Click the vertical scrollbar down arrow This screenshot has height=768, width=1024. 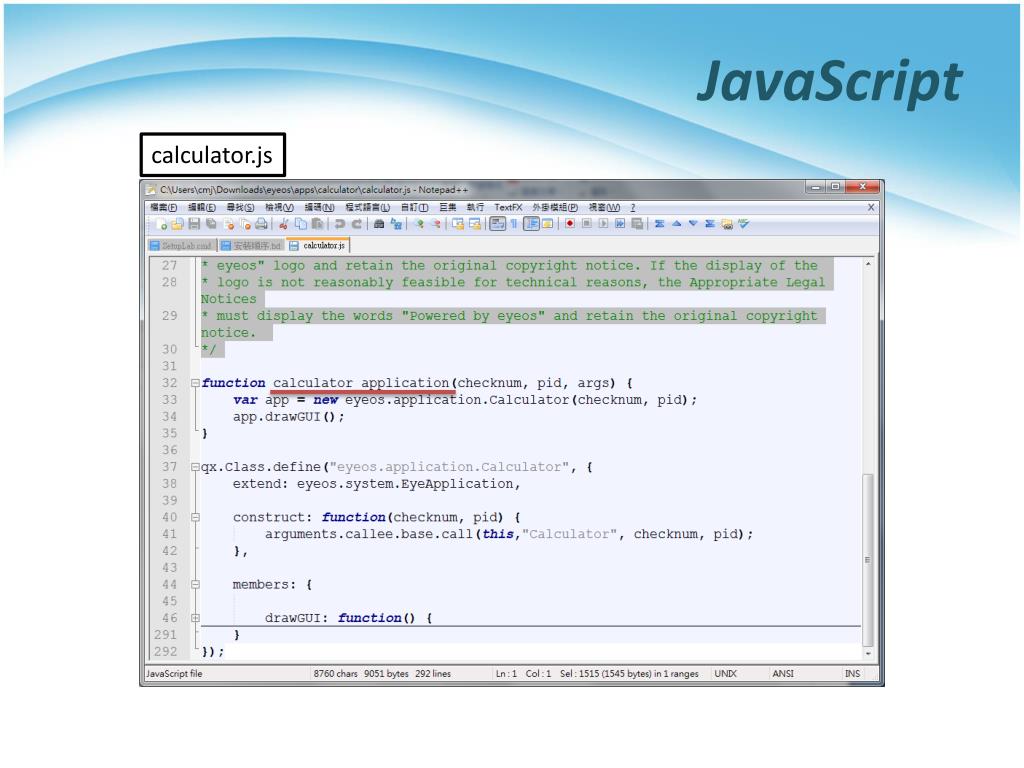(x=868, y=653)
